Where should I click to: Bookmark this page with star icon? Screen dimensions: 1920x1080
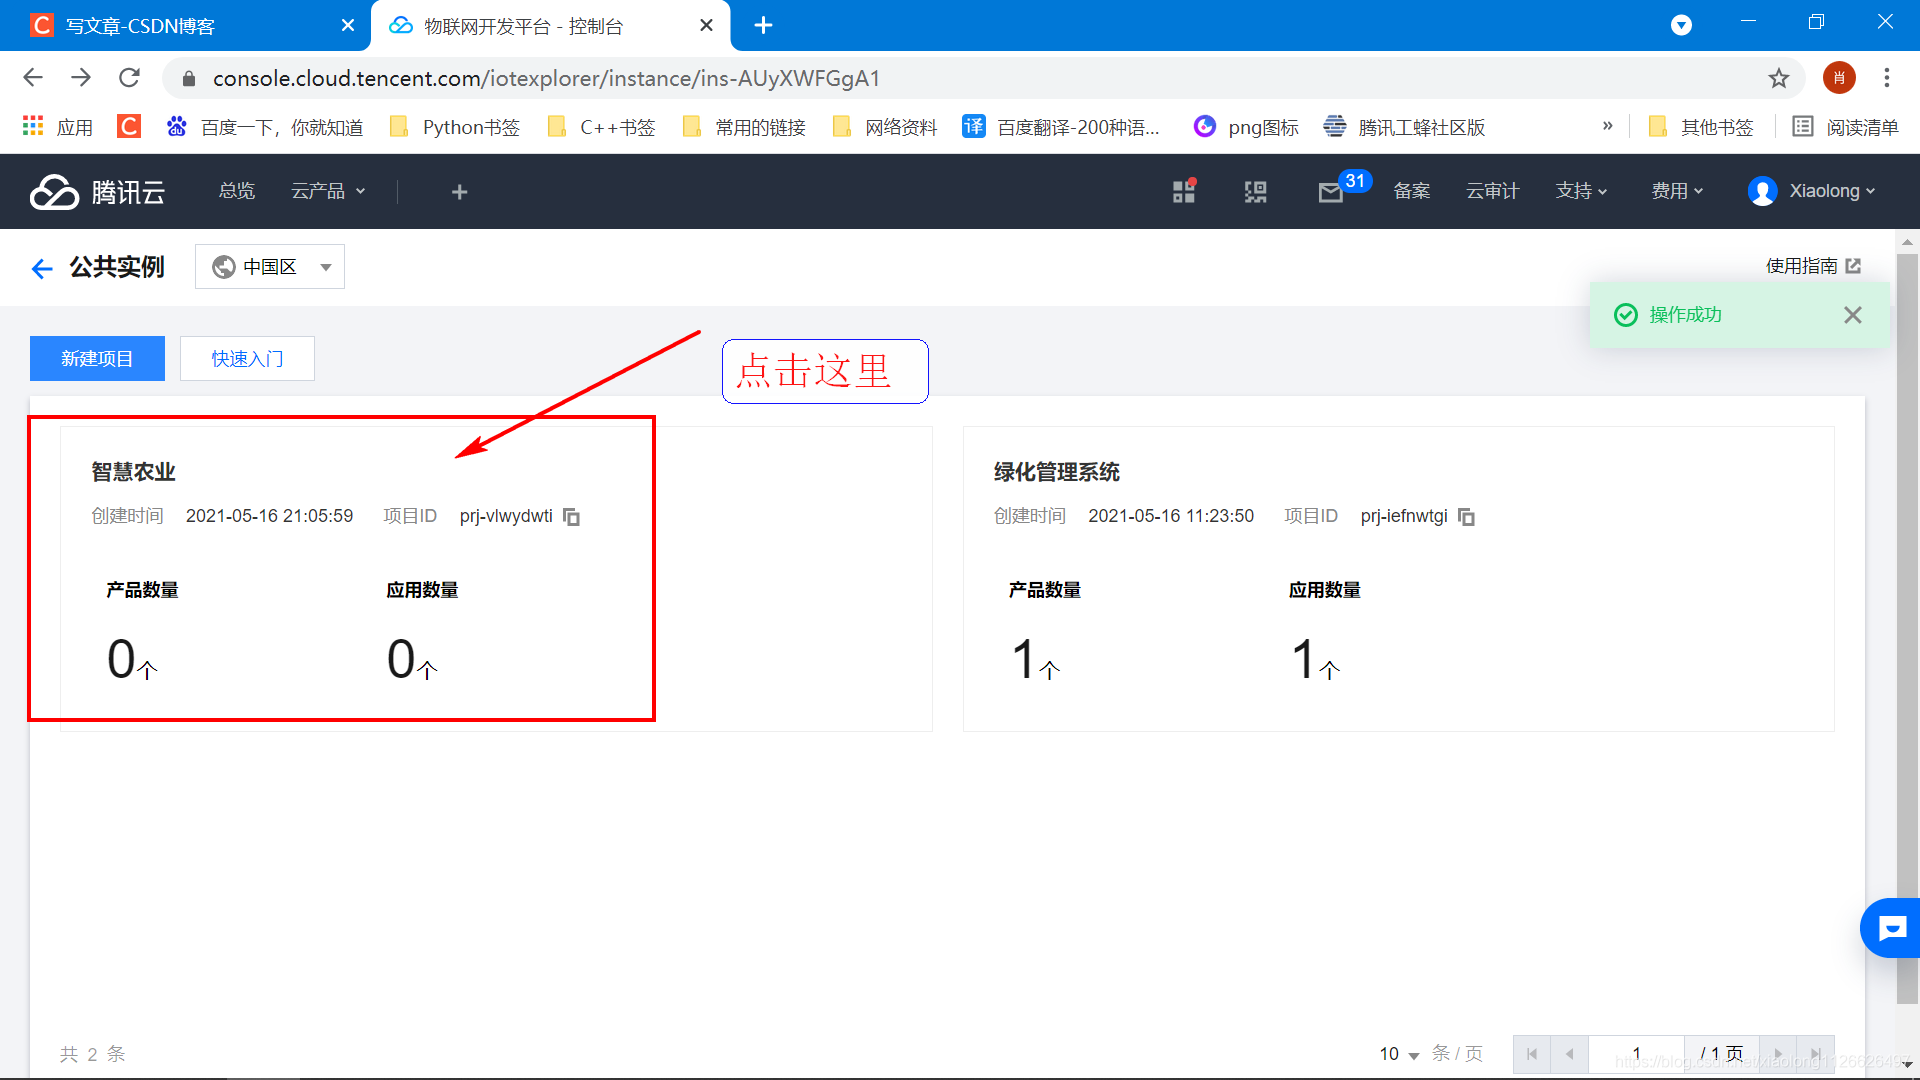point(1779,78)
